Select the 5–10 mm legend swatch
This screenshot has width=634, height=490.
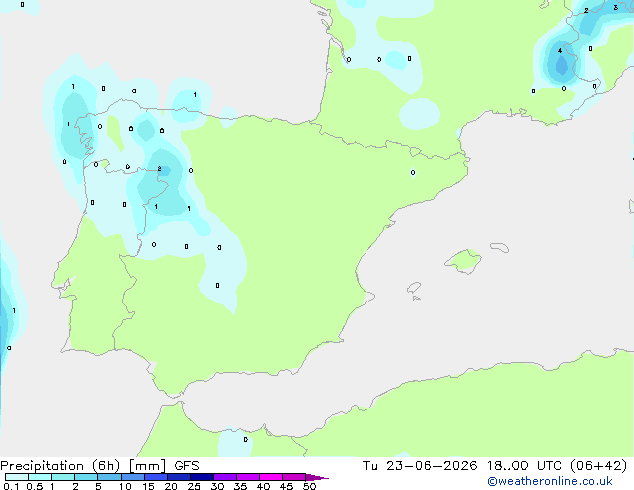109,477
